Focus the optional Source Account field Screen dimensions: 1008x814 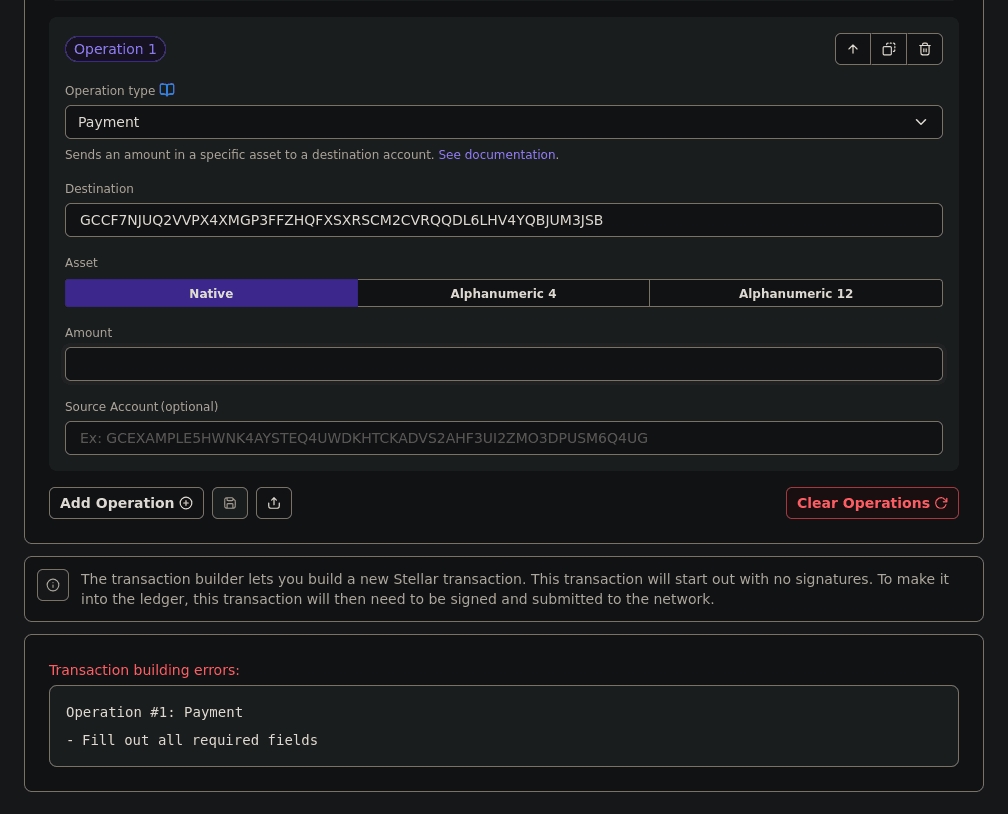coord(504,438)
